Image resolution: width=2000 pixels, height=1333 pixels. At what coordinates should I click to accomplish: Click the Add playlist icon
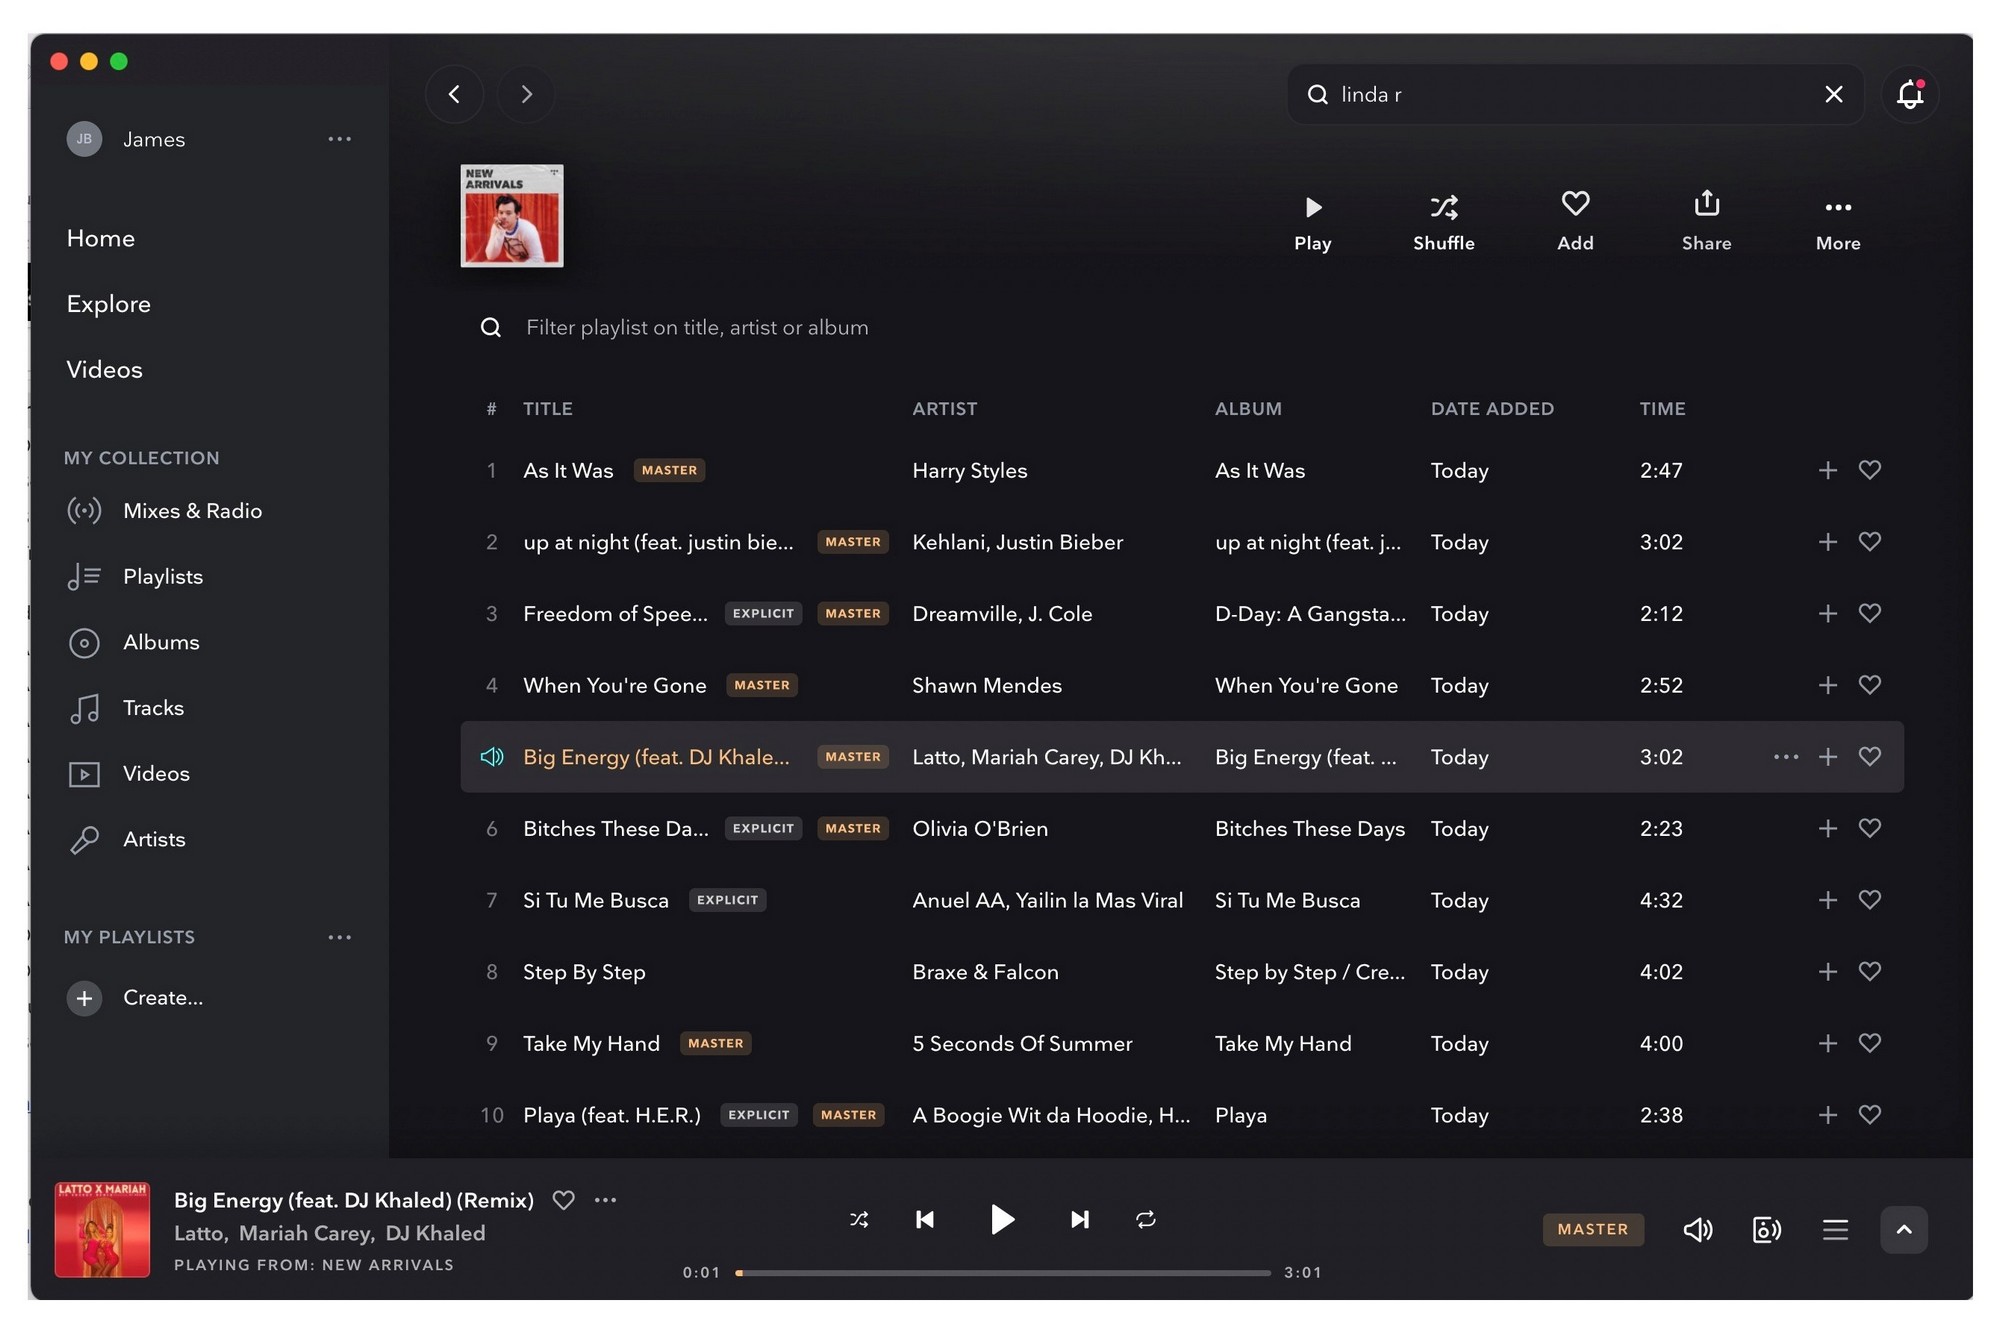point(1574,220)
